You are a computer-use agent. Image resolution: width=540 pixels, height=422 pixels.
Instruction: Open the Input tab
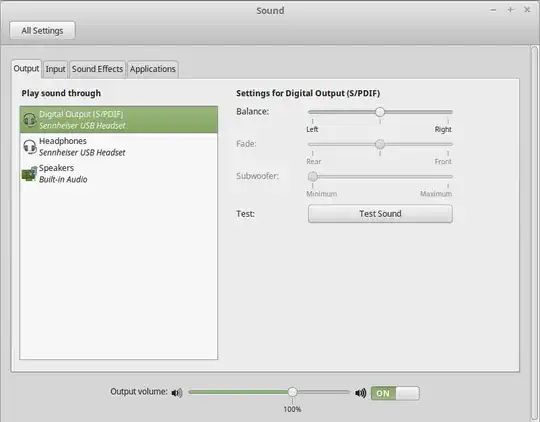point(55,69)
